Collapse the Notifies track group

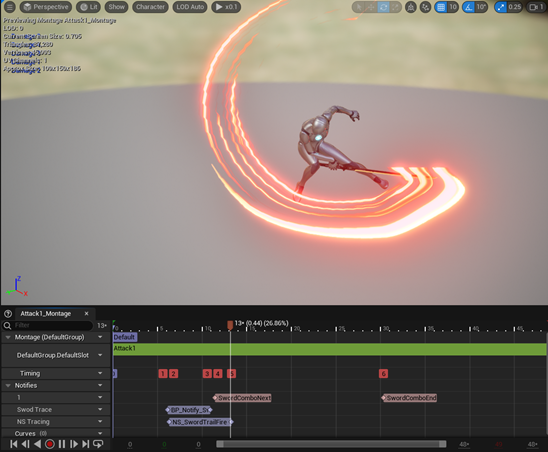tap(8, 386)
